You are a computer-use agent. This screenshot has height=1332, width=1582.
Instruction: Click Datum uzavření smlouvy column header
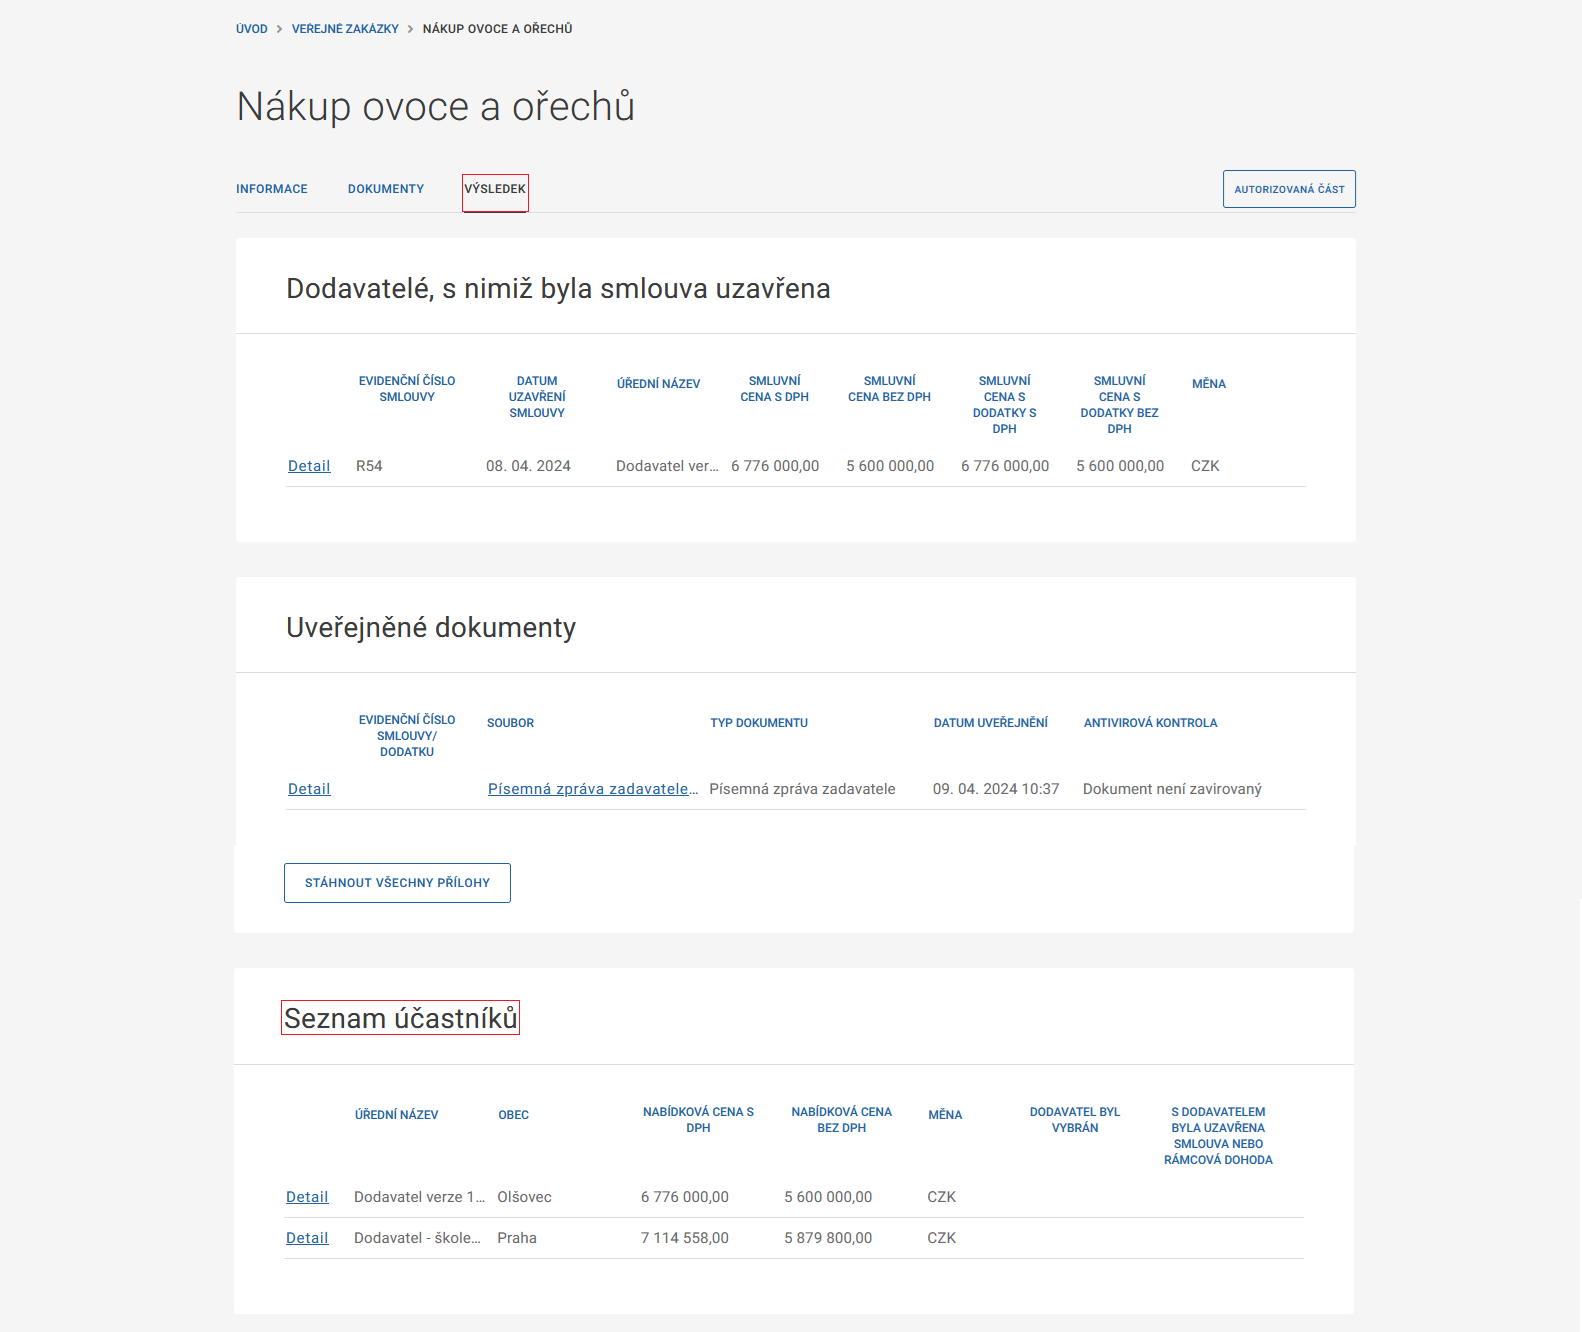[537, 397]
